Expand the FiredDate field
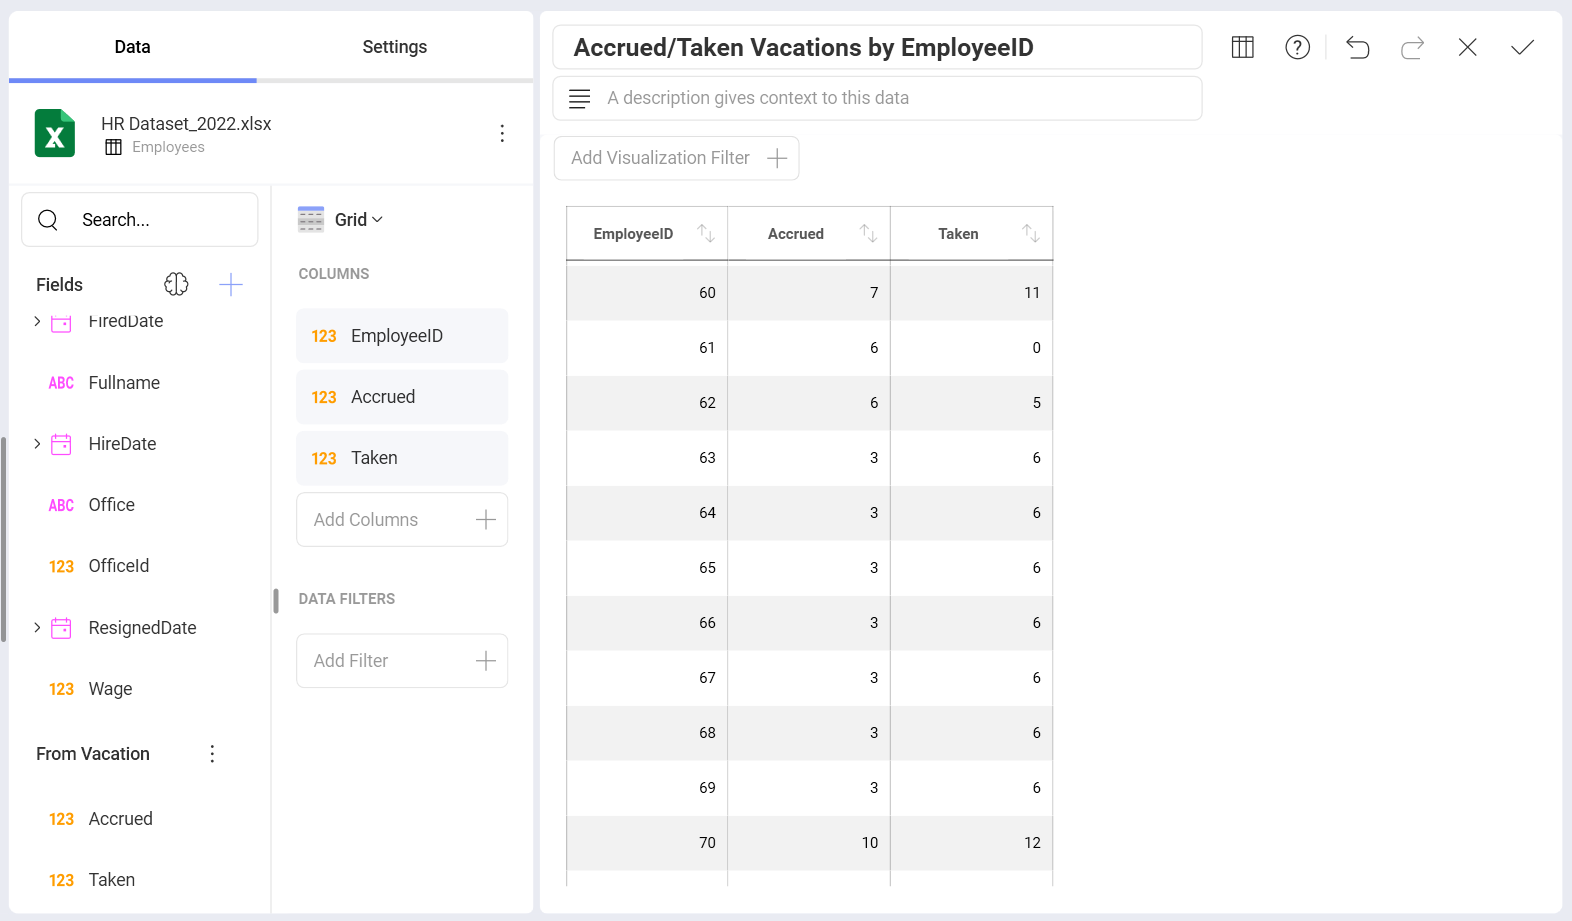 click(x=37, y=321)
